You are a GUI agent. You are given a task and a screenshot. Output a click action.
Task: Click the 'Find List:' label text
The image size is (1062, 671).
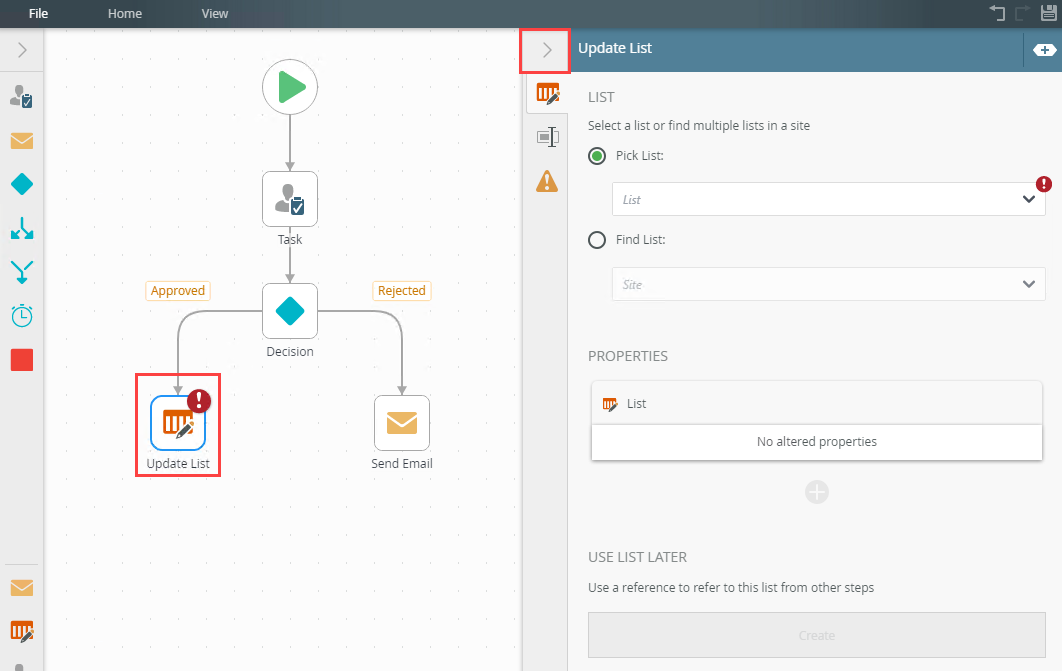tap(640, 240)
